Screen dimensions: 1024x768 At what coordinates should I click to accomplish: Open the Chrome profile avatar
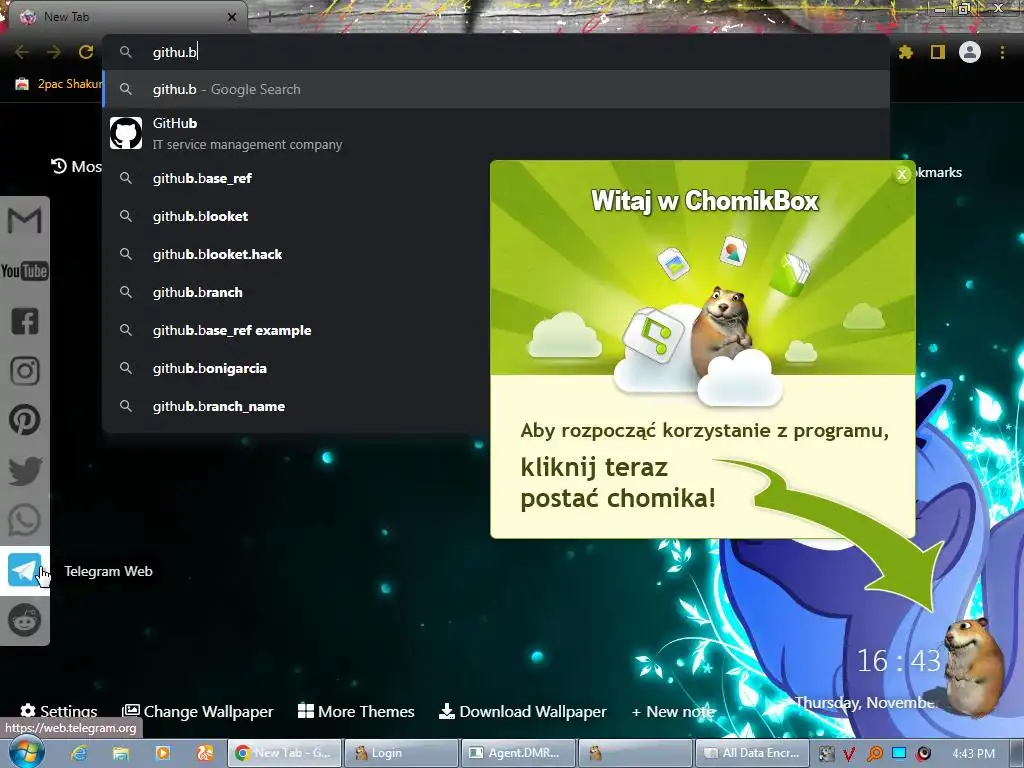tap(970, 52)
